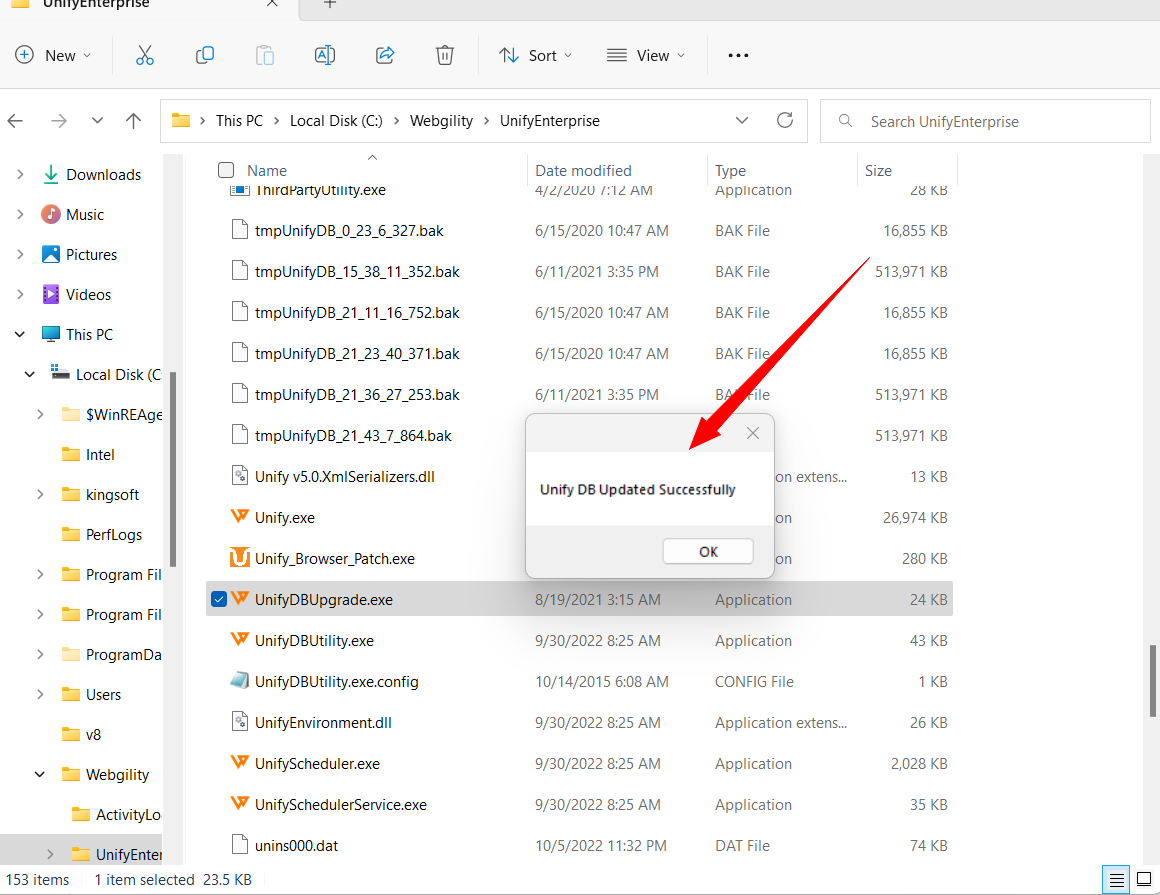
Task: Open recent locations chevron dropdown
Action: coord(97,121)
